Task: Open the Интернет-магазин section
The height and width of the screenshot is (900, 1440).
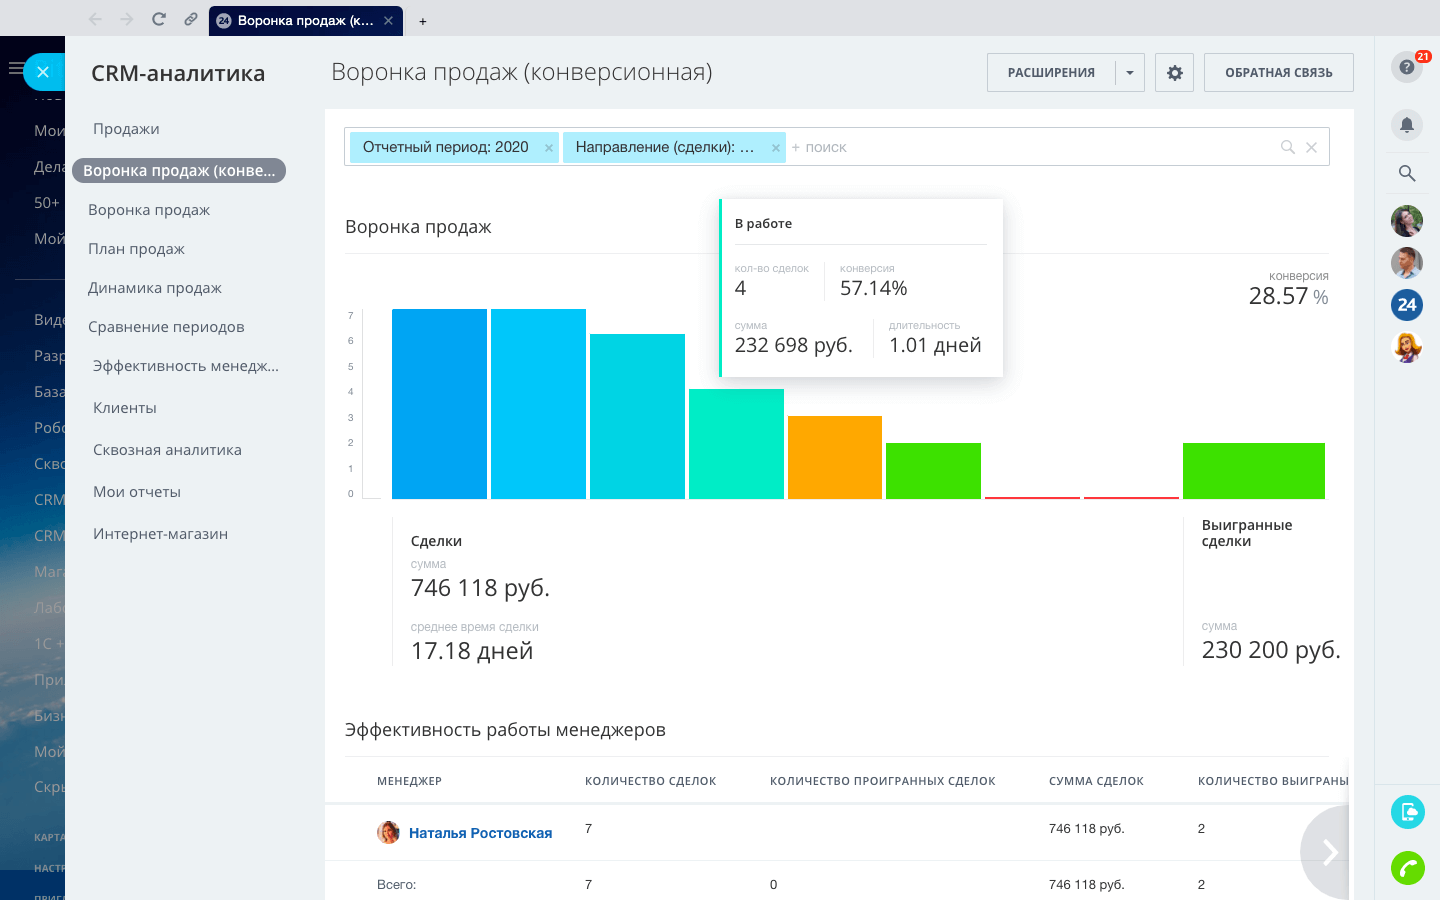Action: pyautogui.click(x=160, y=534)
